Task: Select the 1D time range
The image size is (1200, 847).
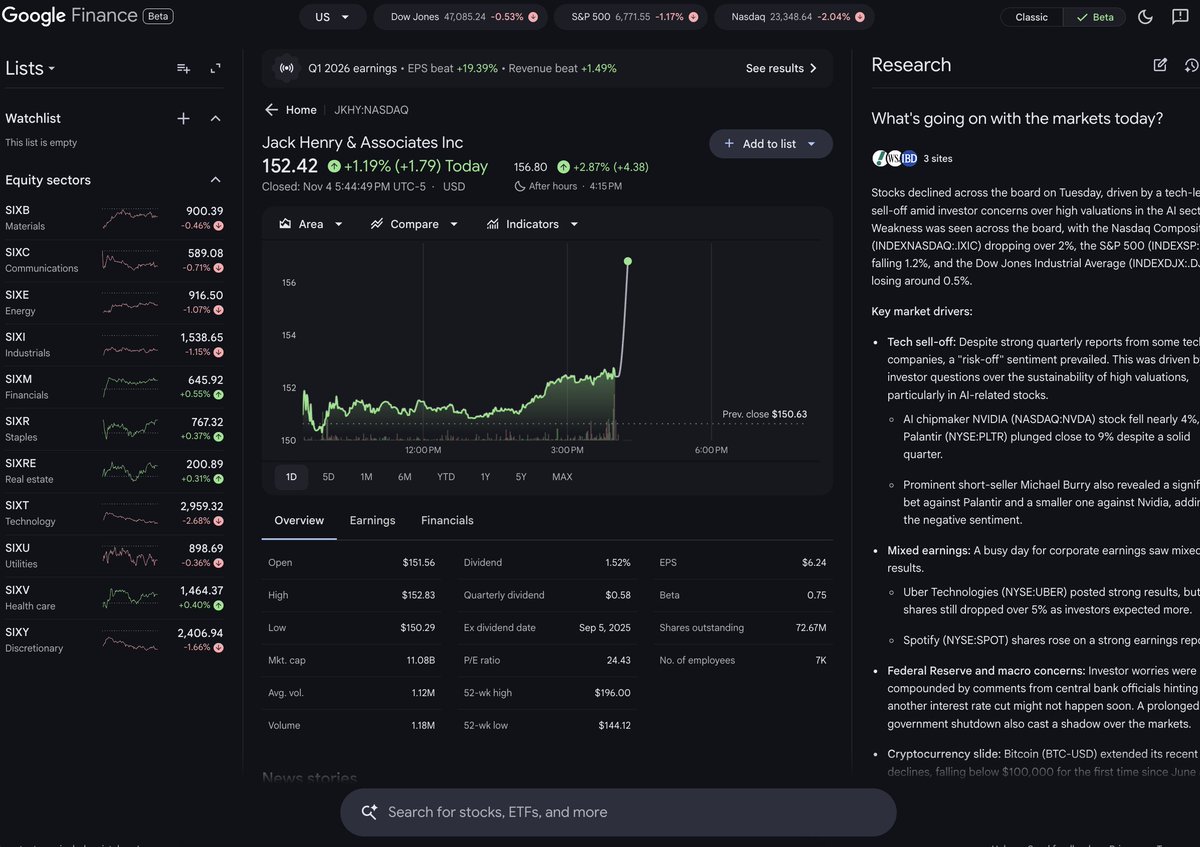Action: tap(291, 477)
